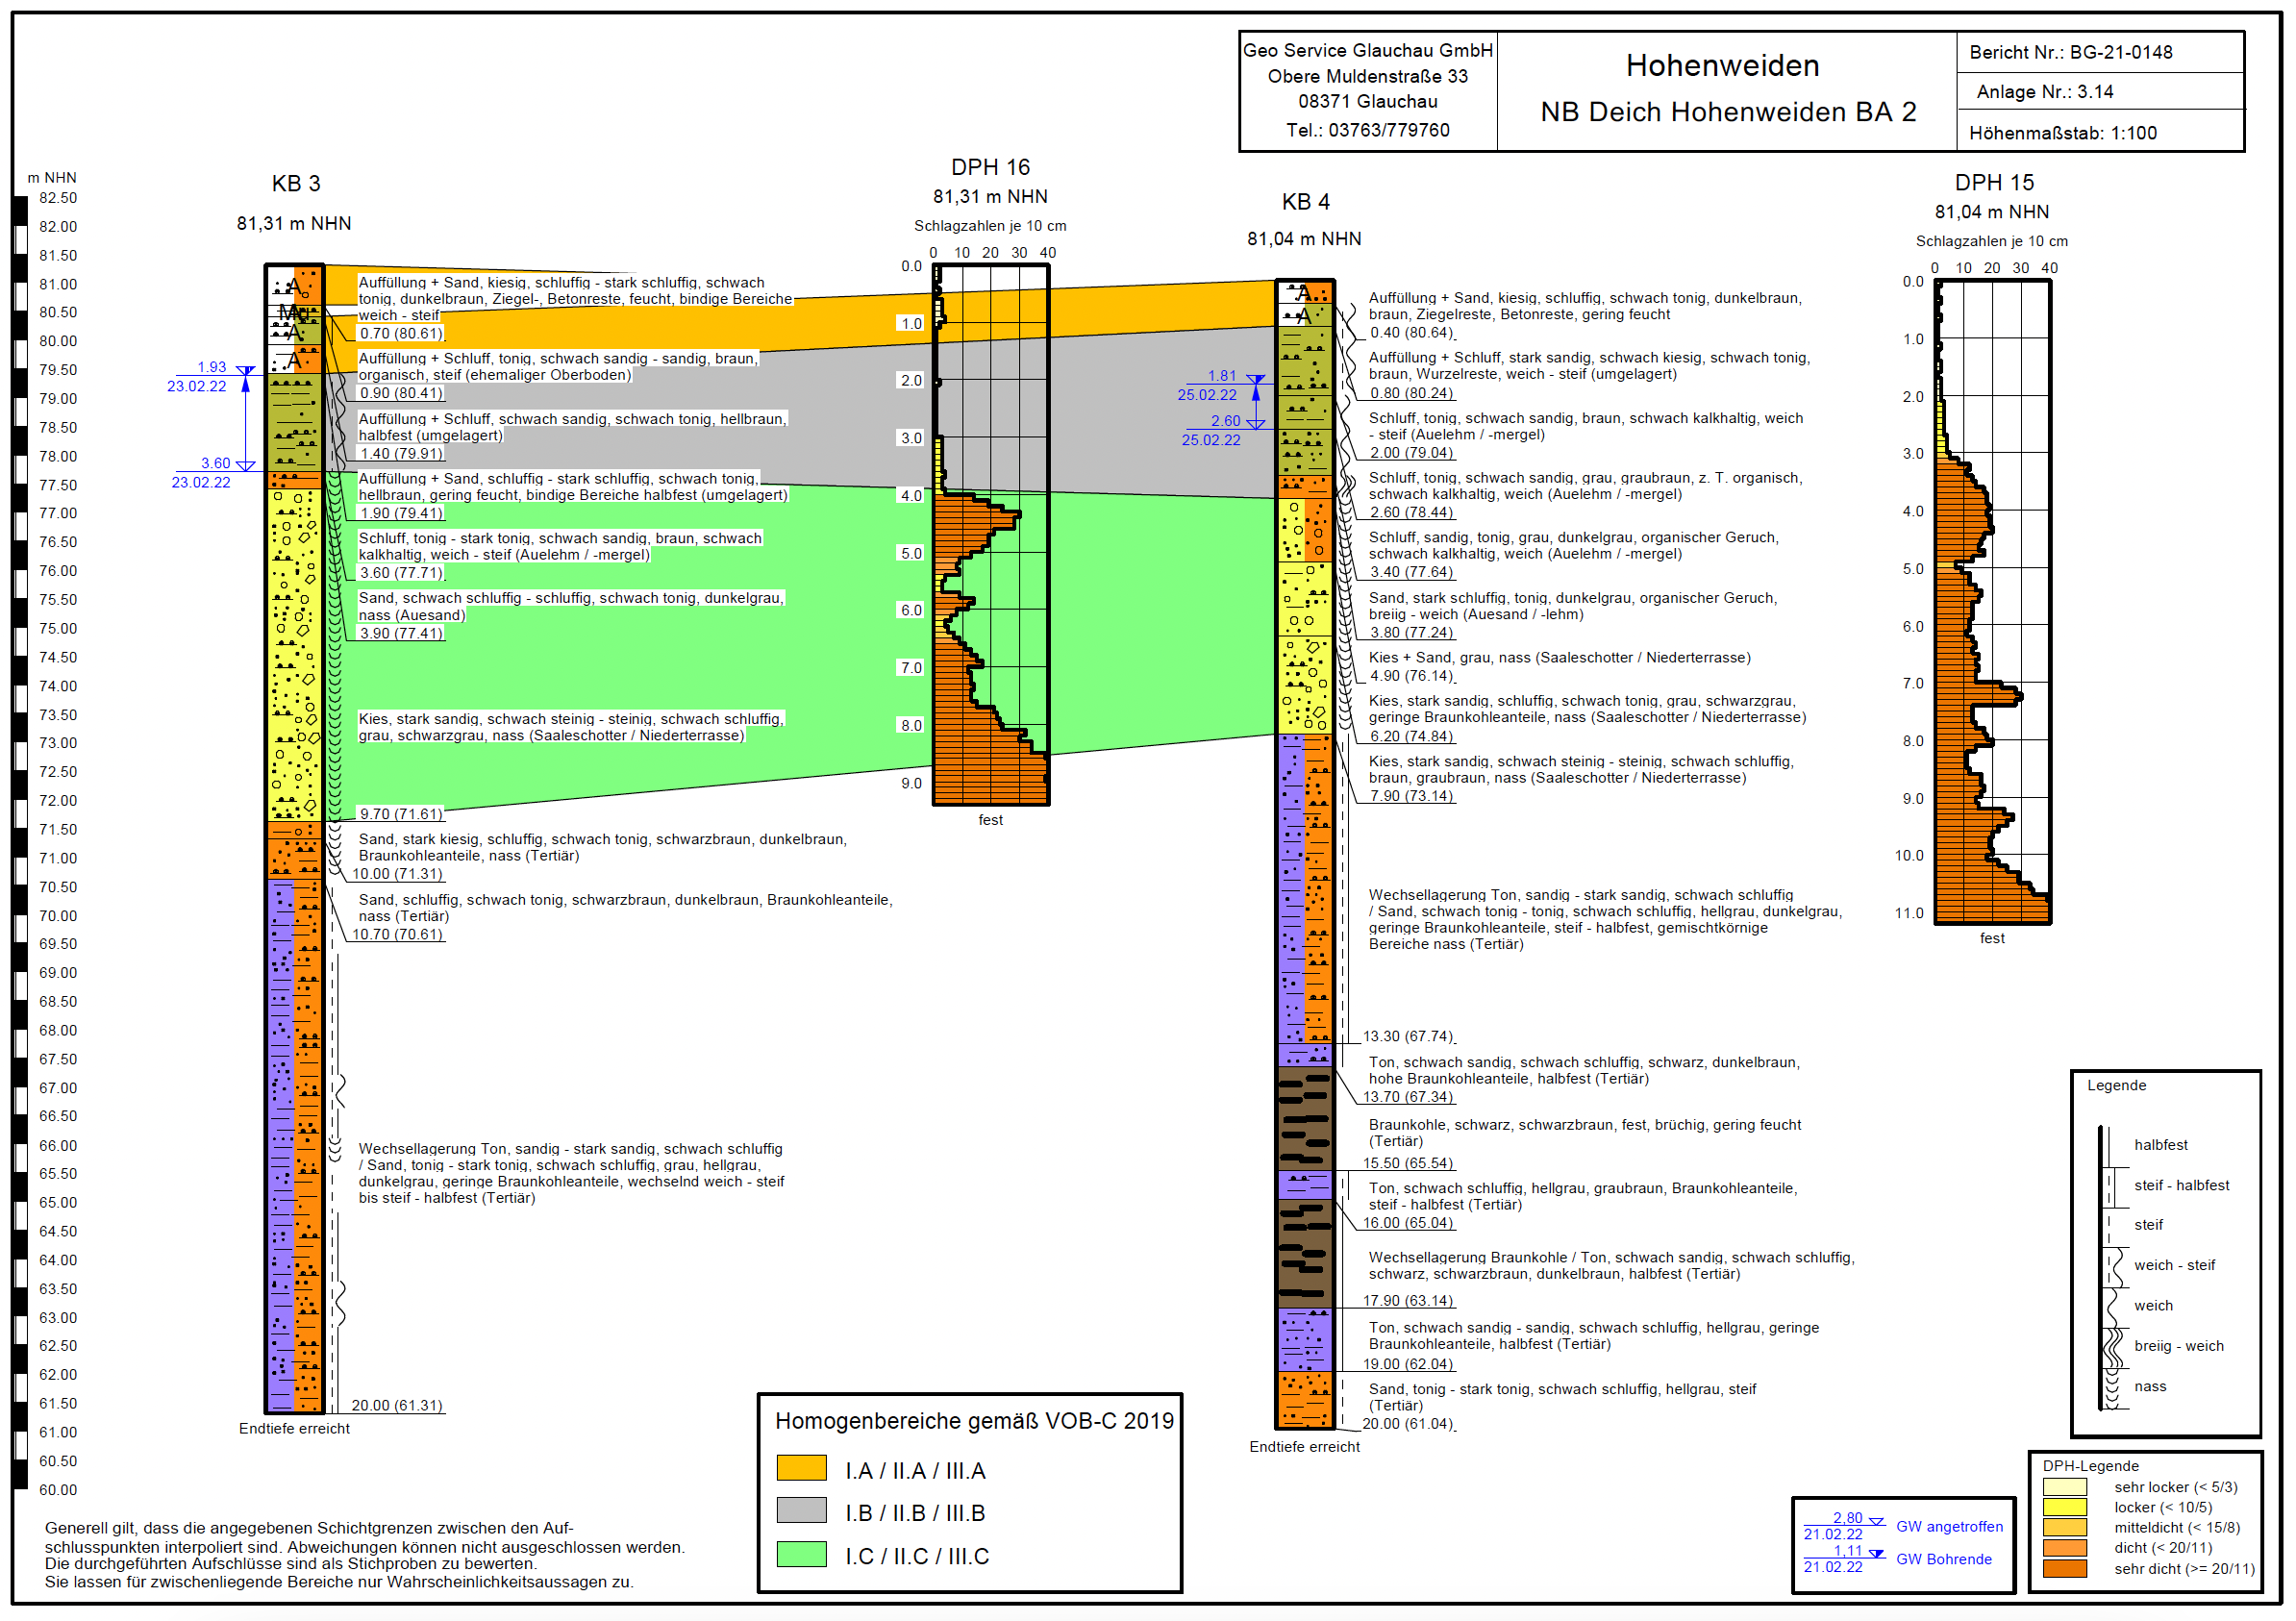Click the 'Bericht Nr.: BG-21-0148' field
The image size is (2296, 1621).
(2070, 53)
